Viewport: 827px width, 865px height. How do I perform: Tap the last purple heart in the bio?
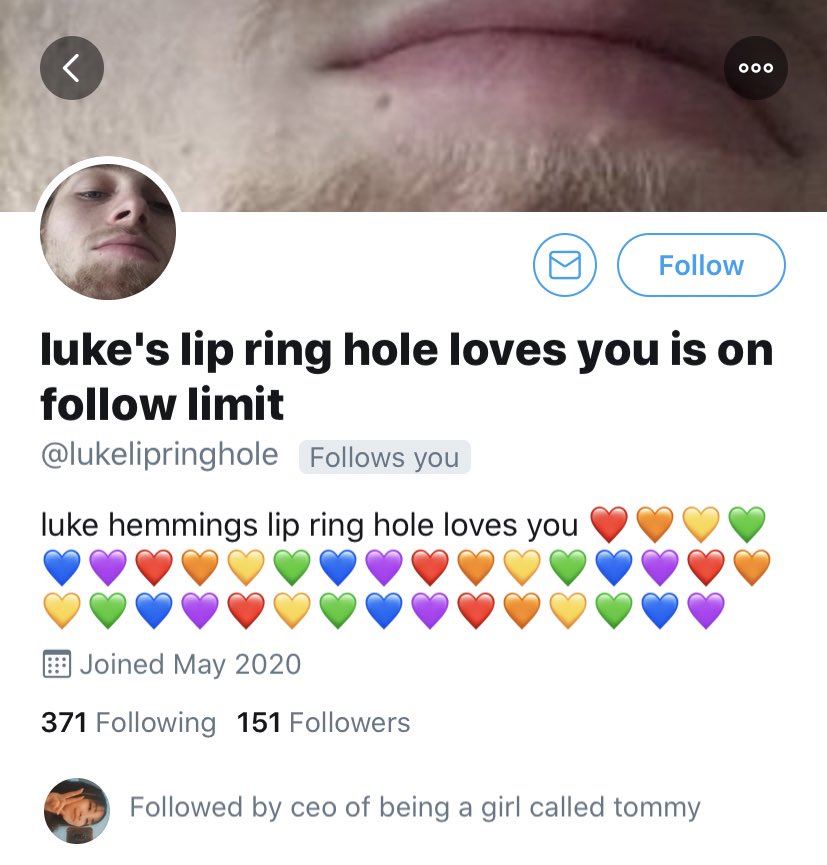point(706,610)
